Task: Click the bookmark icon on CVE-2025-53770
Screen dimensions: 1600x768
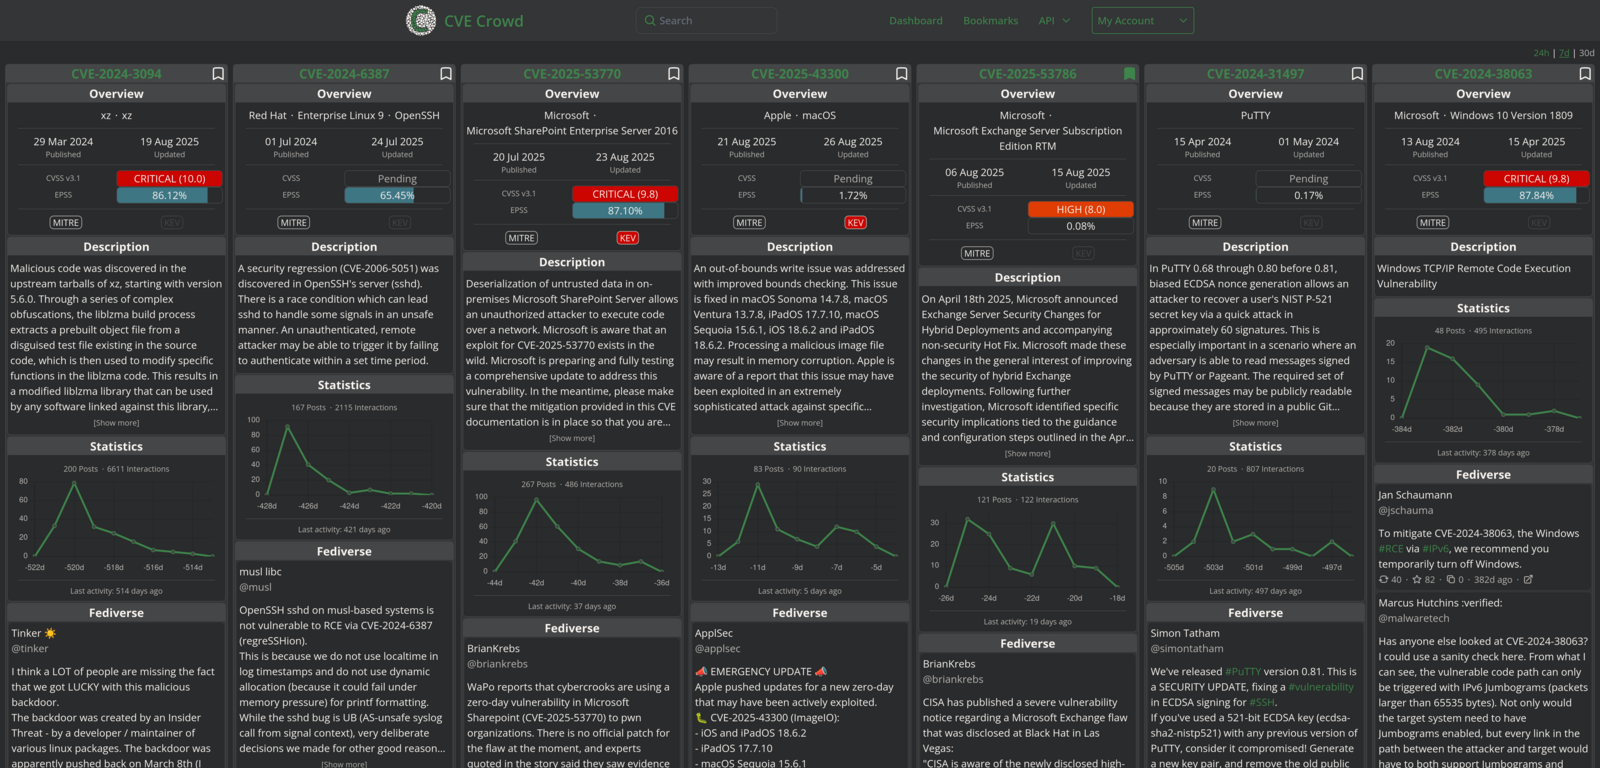Action: 674,74
